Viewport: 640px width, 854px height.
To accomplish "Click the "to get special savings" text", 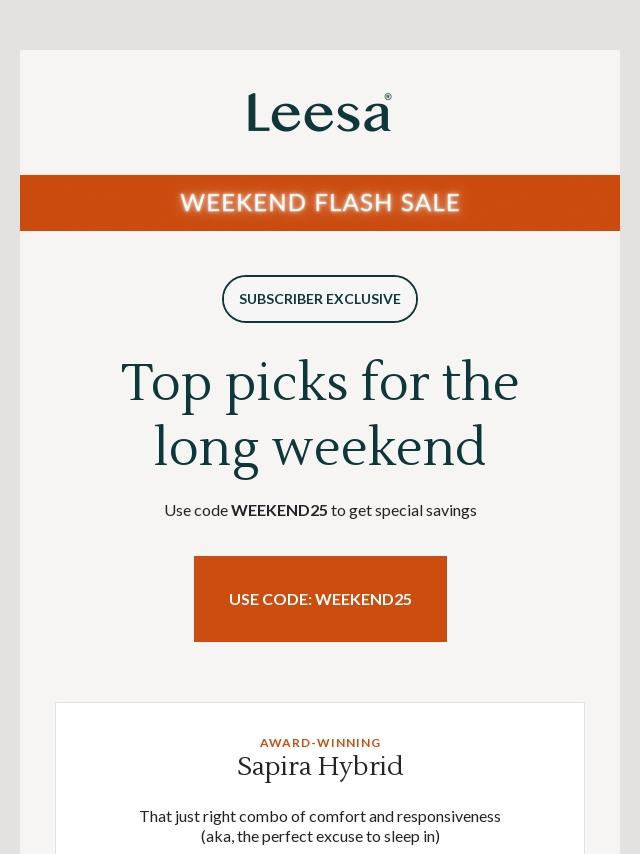I will click(x=404, y=510).
